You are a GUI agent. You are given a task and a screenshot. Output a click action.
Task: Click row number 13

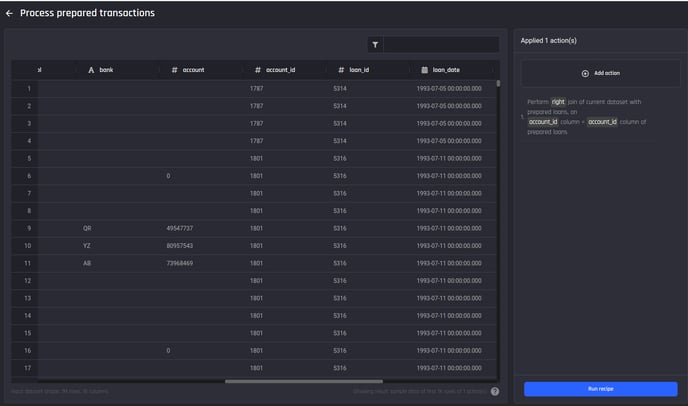click(28, 298)
